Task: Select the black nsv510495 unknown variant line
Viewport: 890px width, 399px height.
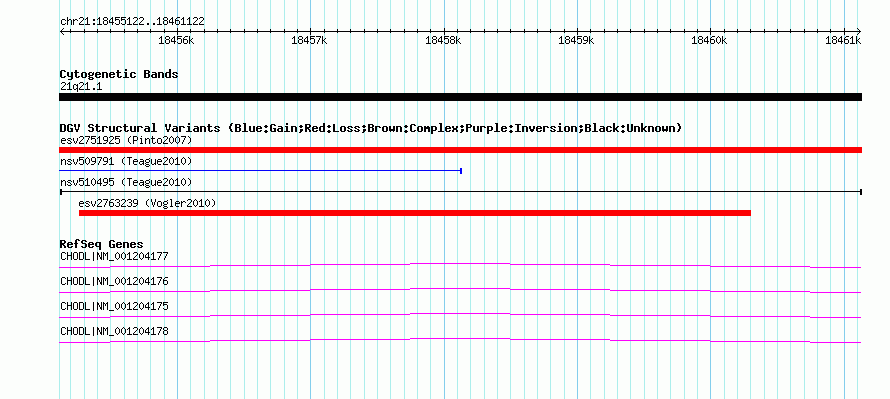Action: tap(460, 192)
